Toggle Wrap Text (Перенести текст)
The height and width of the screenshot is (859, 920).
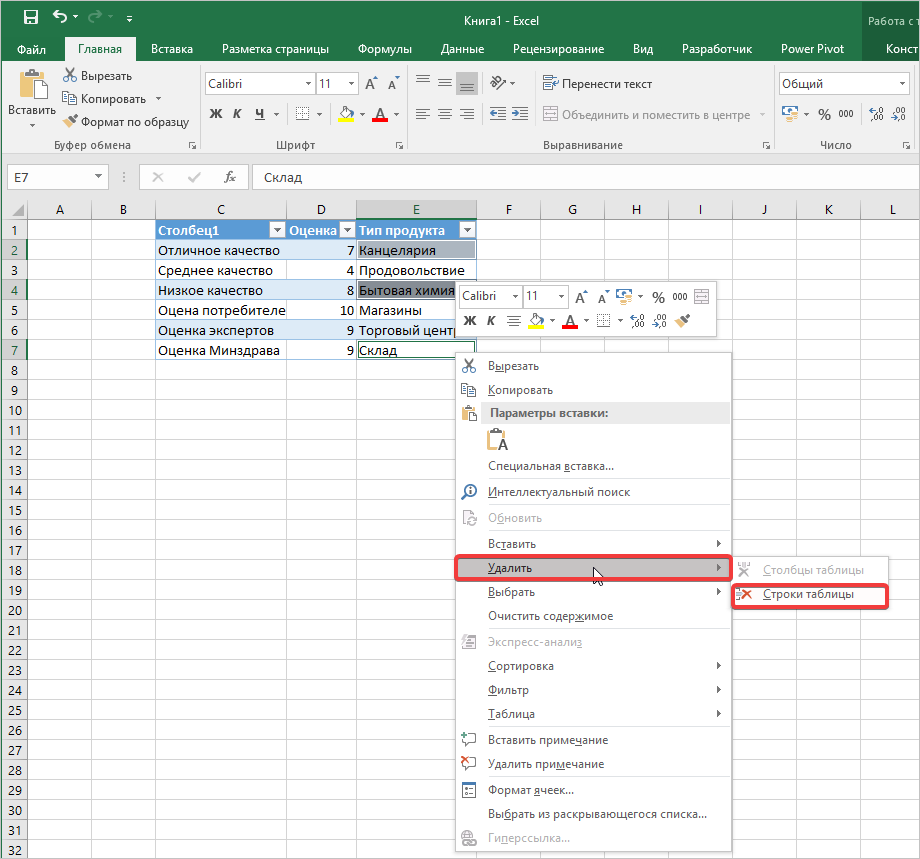[x=597, y=84]
